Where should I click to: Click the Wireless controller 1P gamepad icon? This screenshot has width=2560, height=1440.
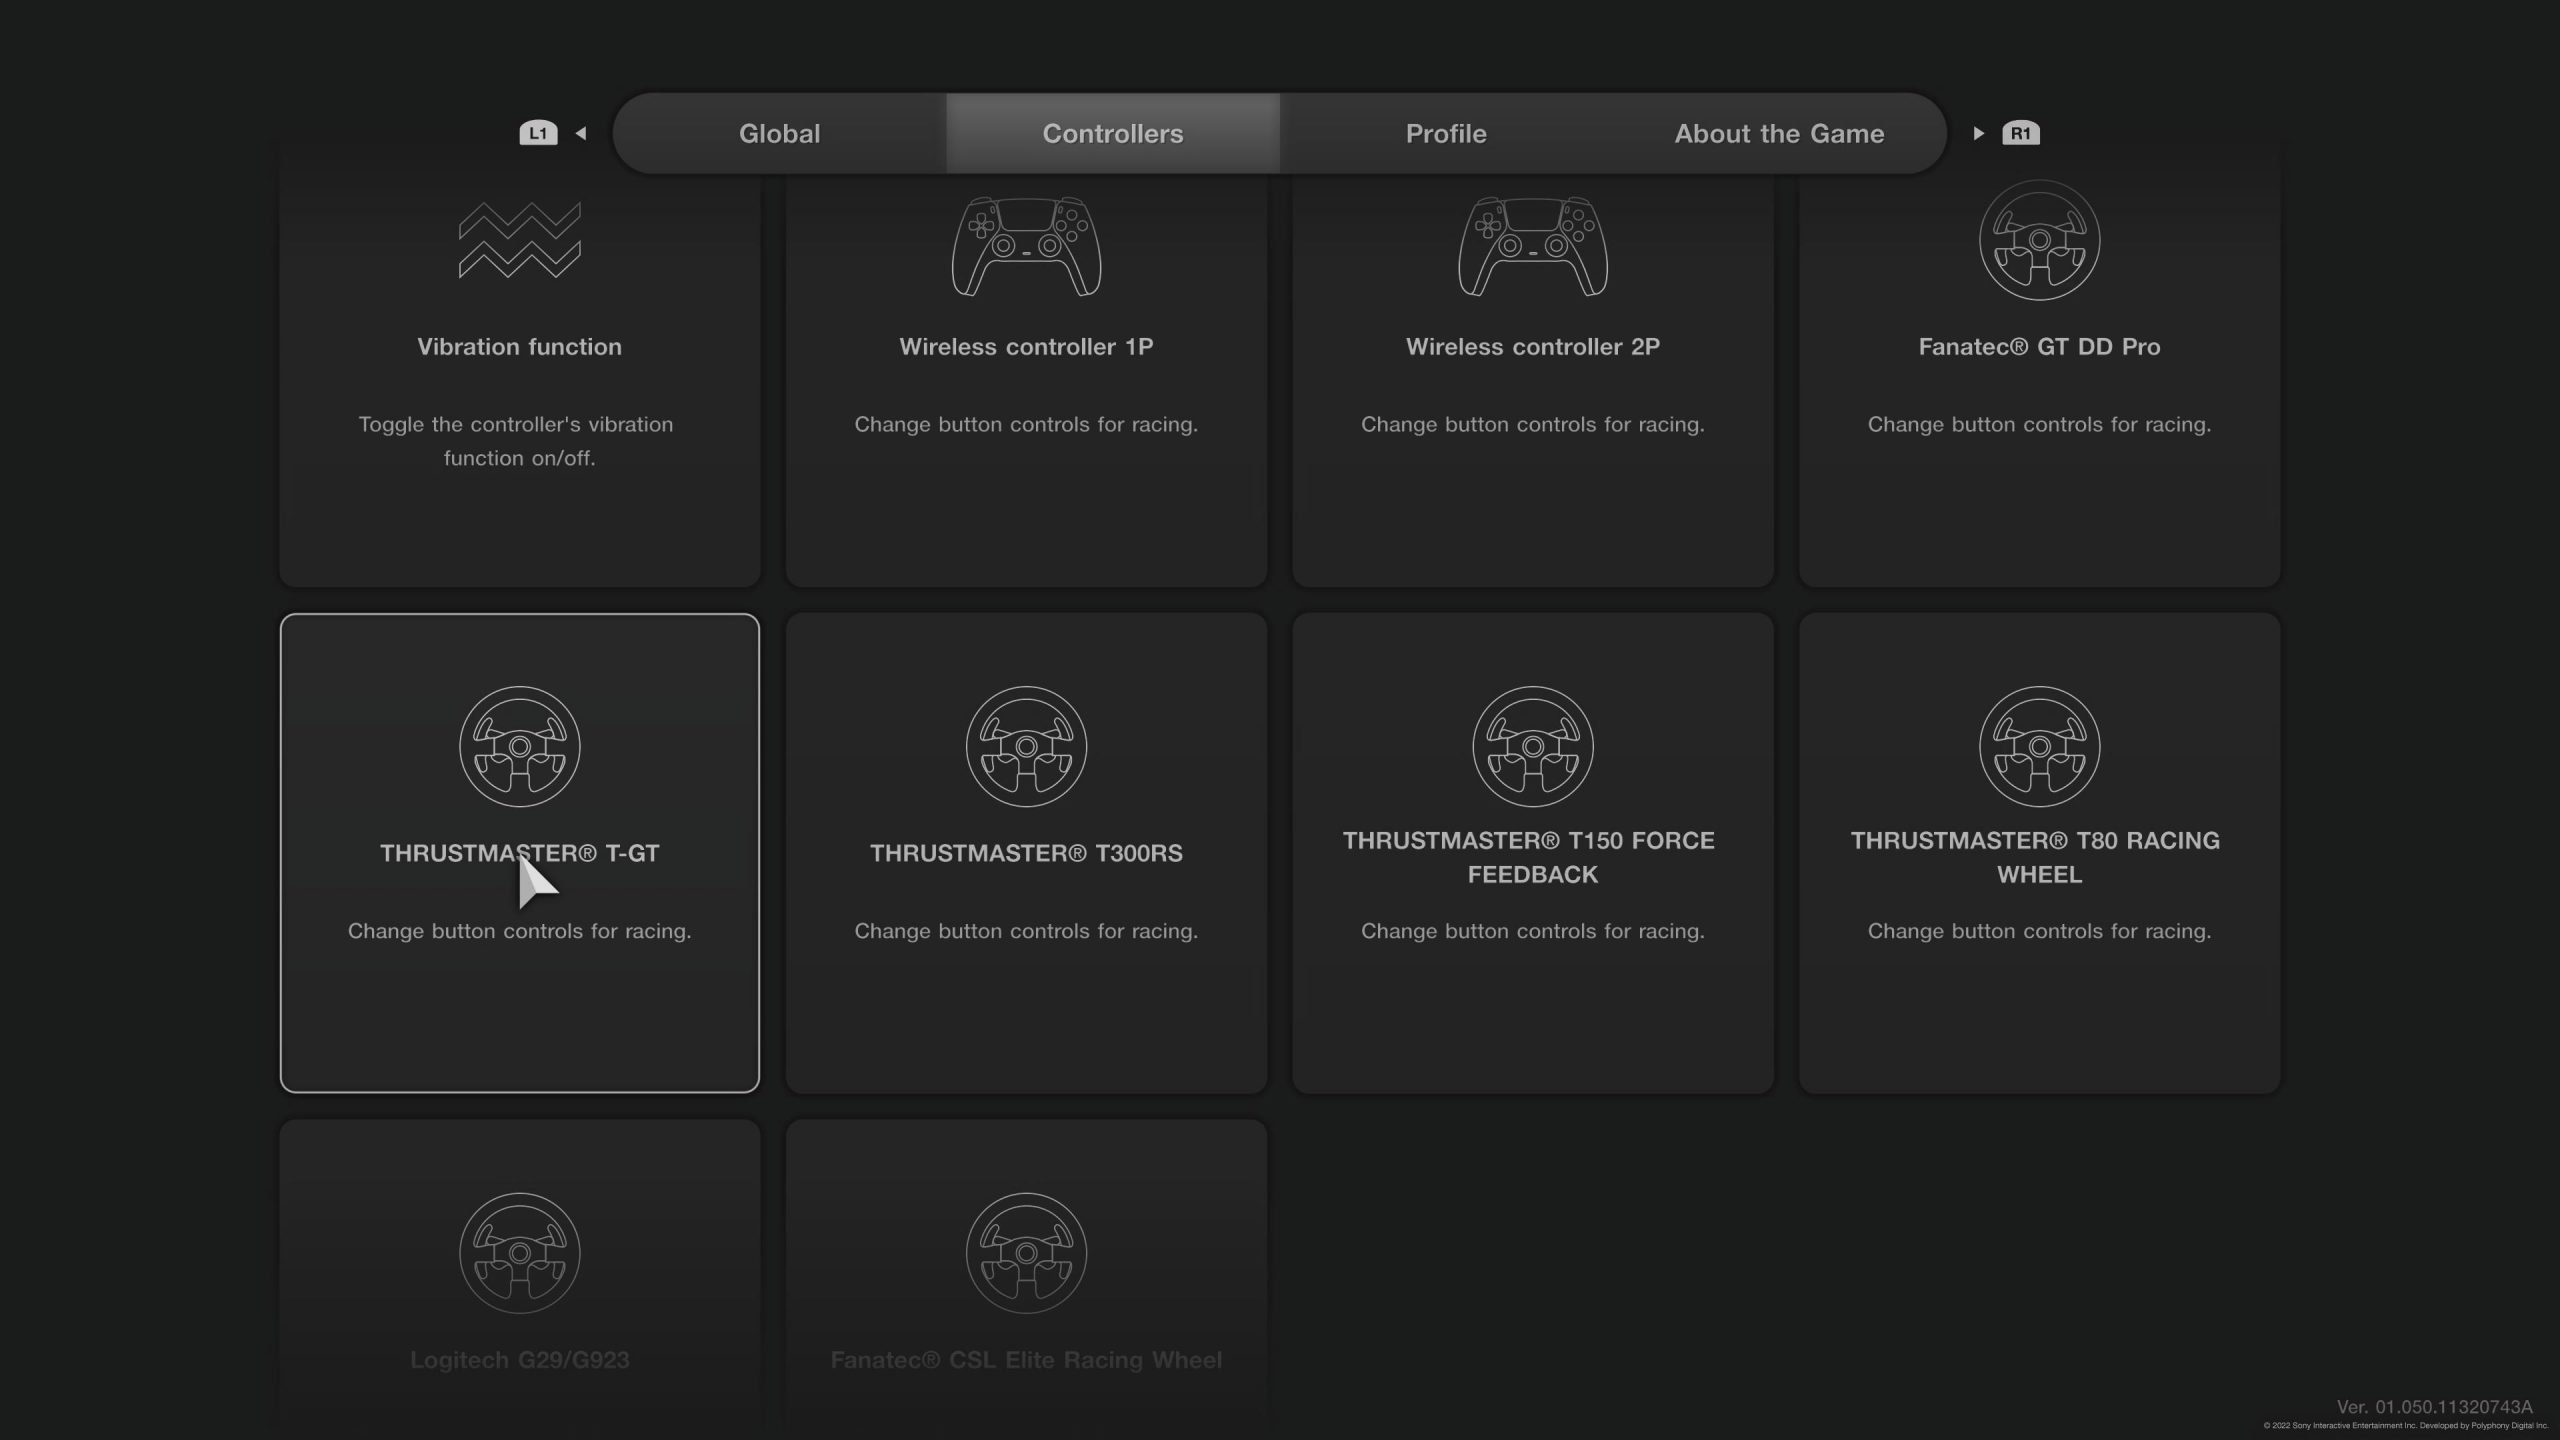tap(1026, 246)
